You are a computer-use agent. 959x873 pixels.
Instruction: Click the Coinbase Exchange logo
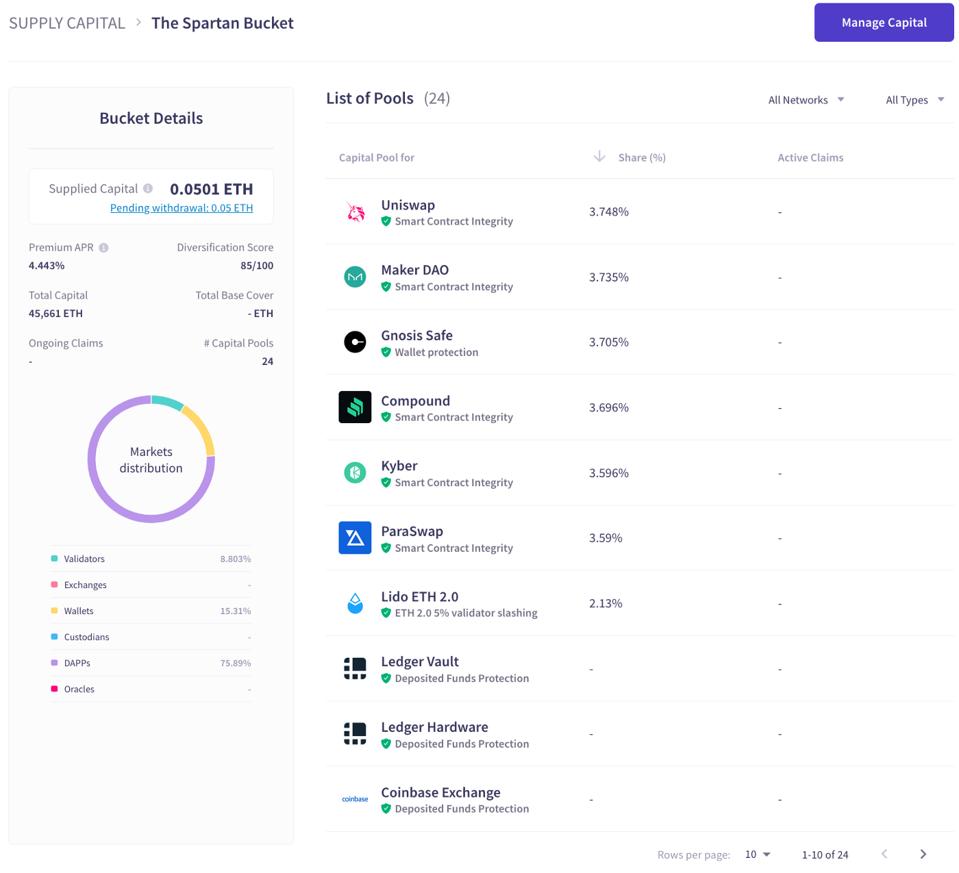coord(355,799)
